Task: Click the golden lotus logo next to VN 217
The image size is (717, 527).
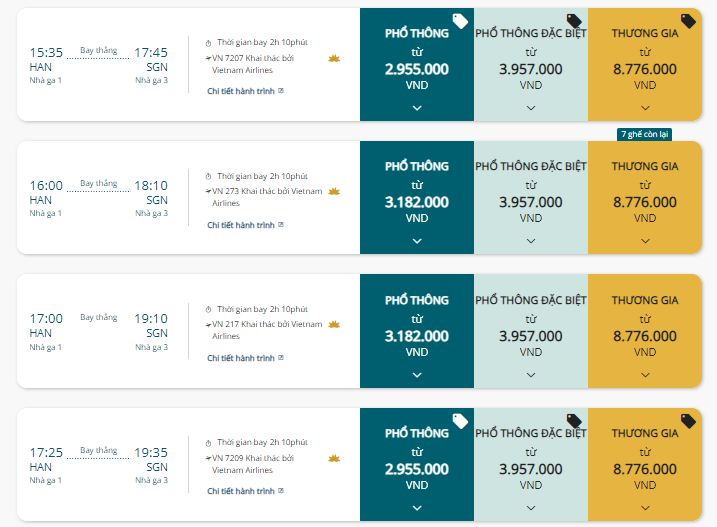Action: pyautogui.click(x=334, y=324)
